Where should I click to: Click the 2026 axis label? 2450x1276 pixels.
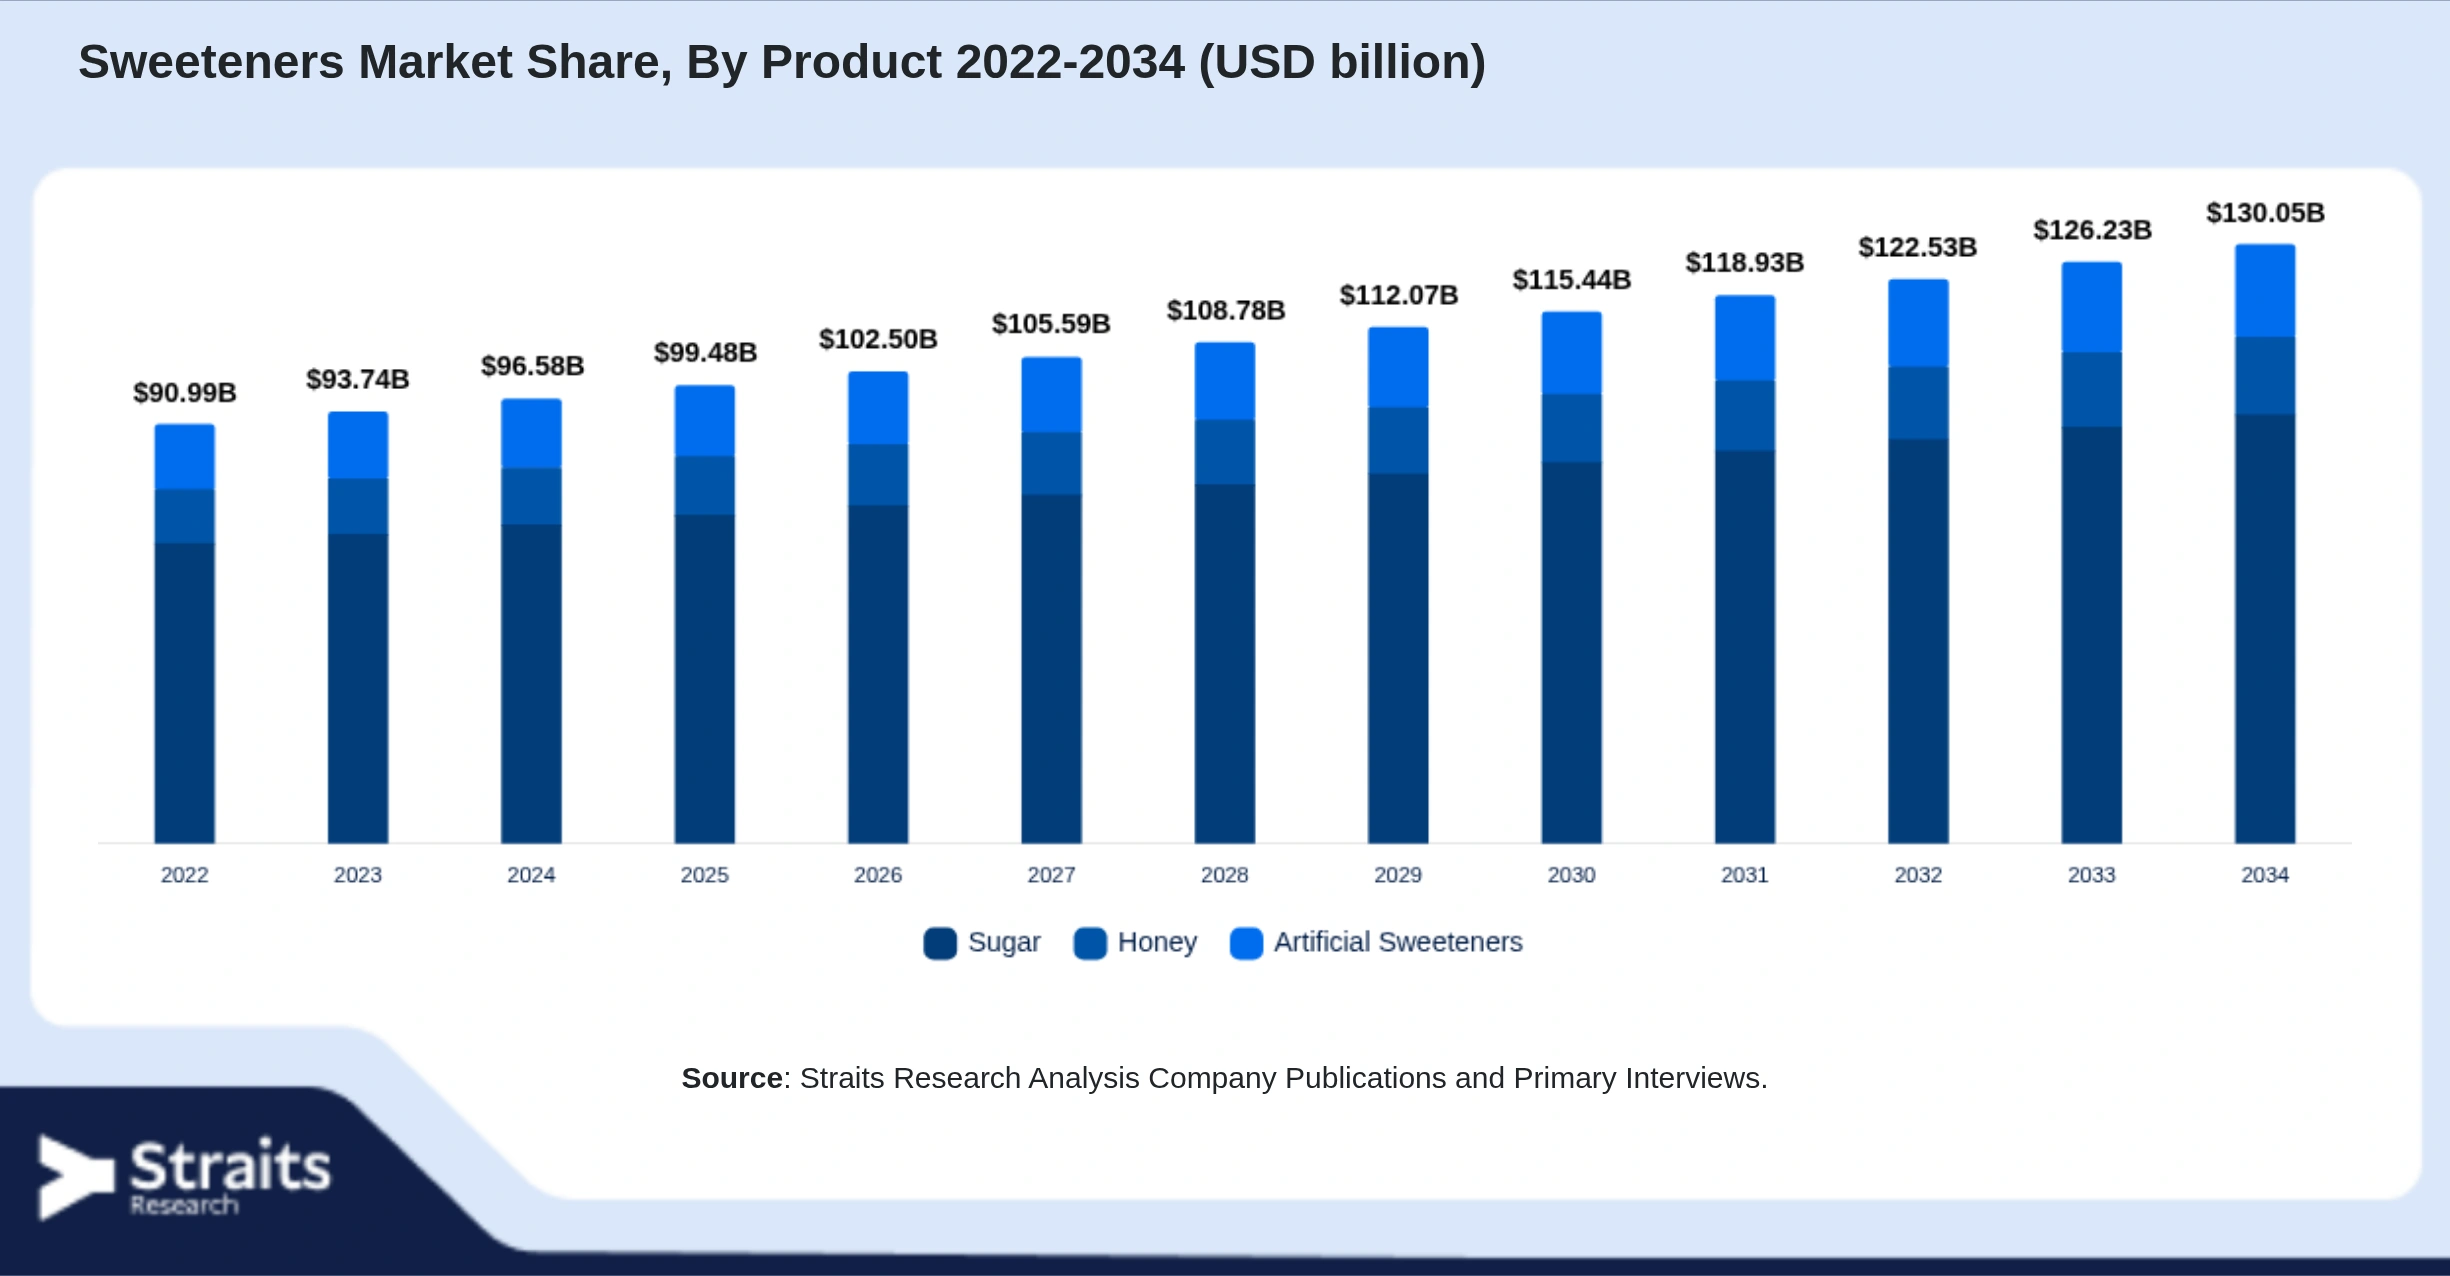coord(878,875)
